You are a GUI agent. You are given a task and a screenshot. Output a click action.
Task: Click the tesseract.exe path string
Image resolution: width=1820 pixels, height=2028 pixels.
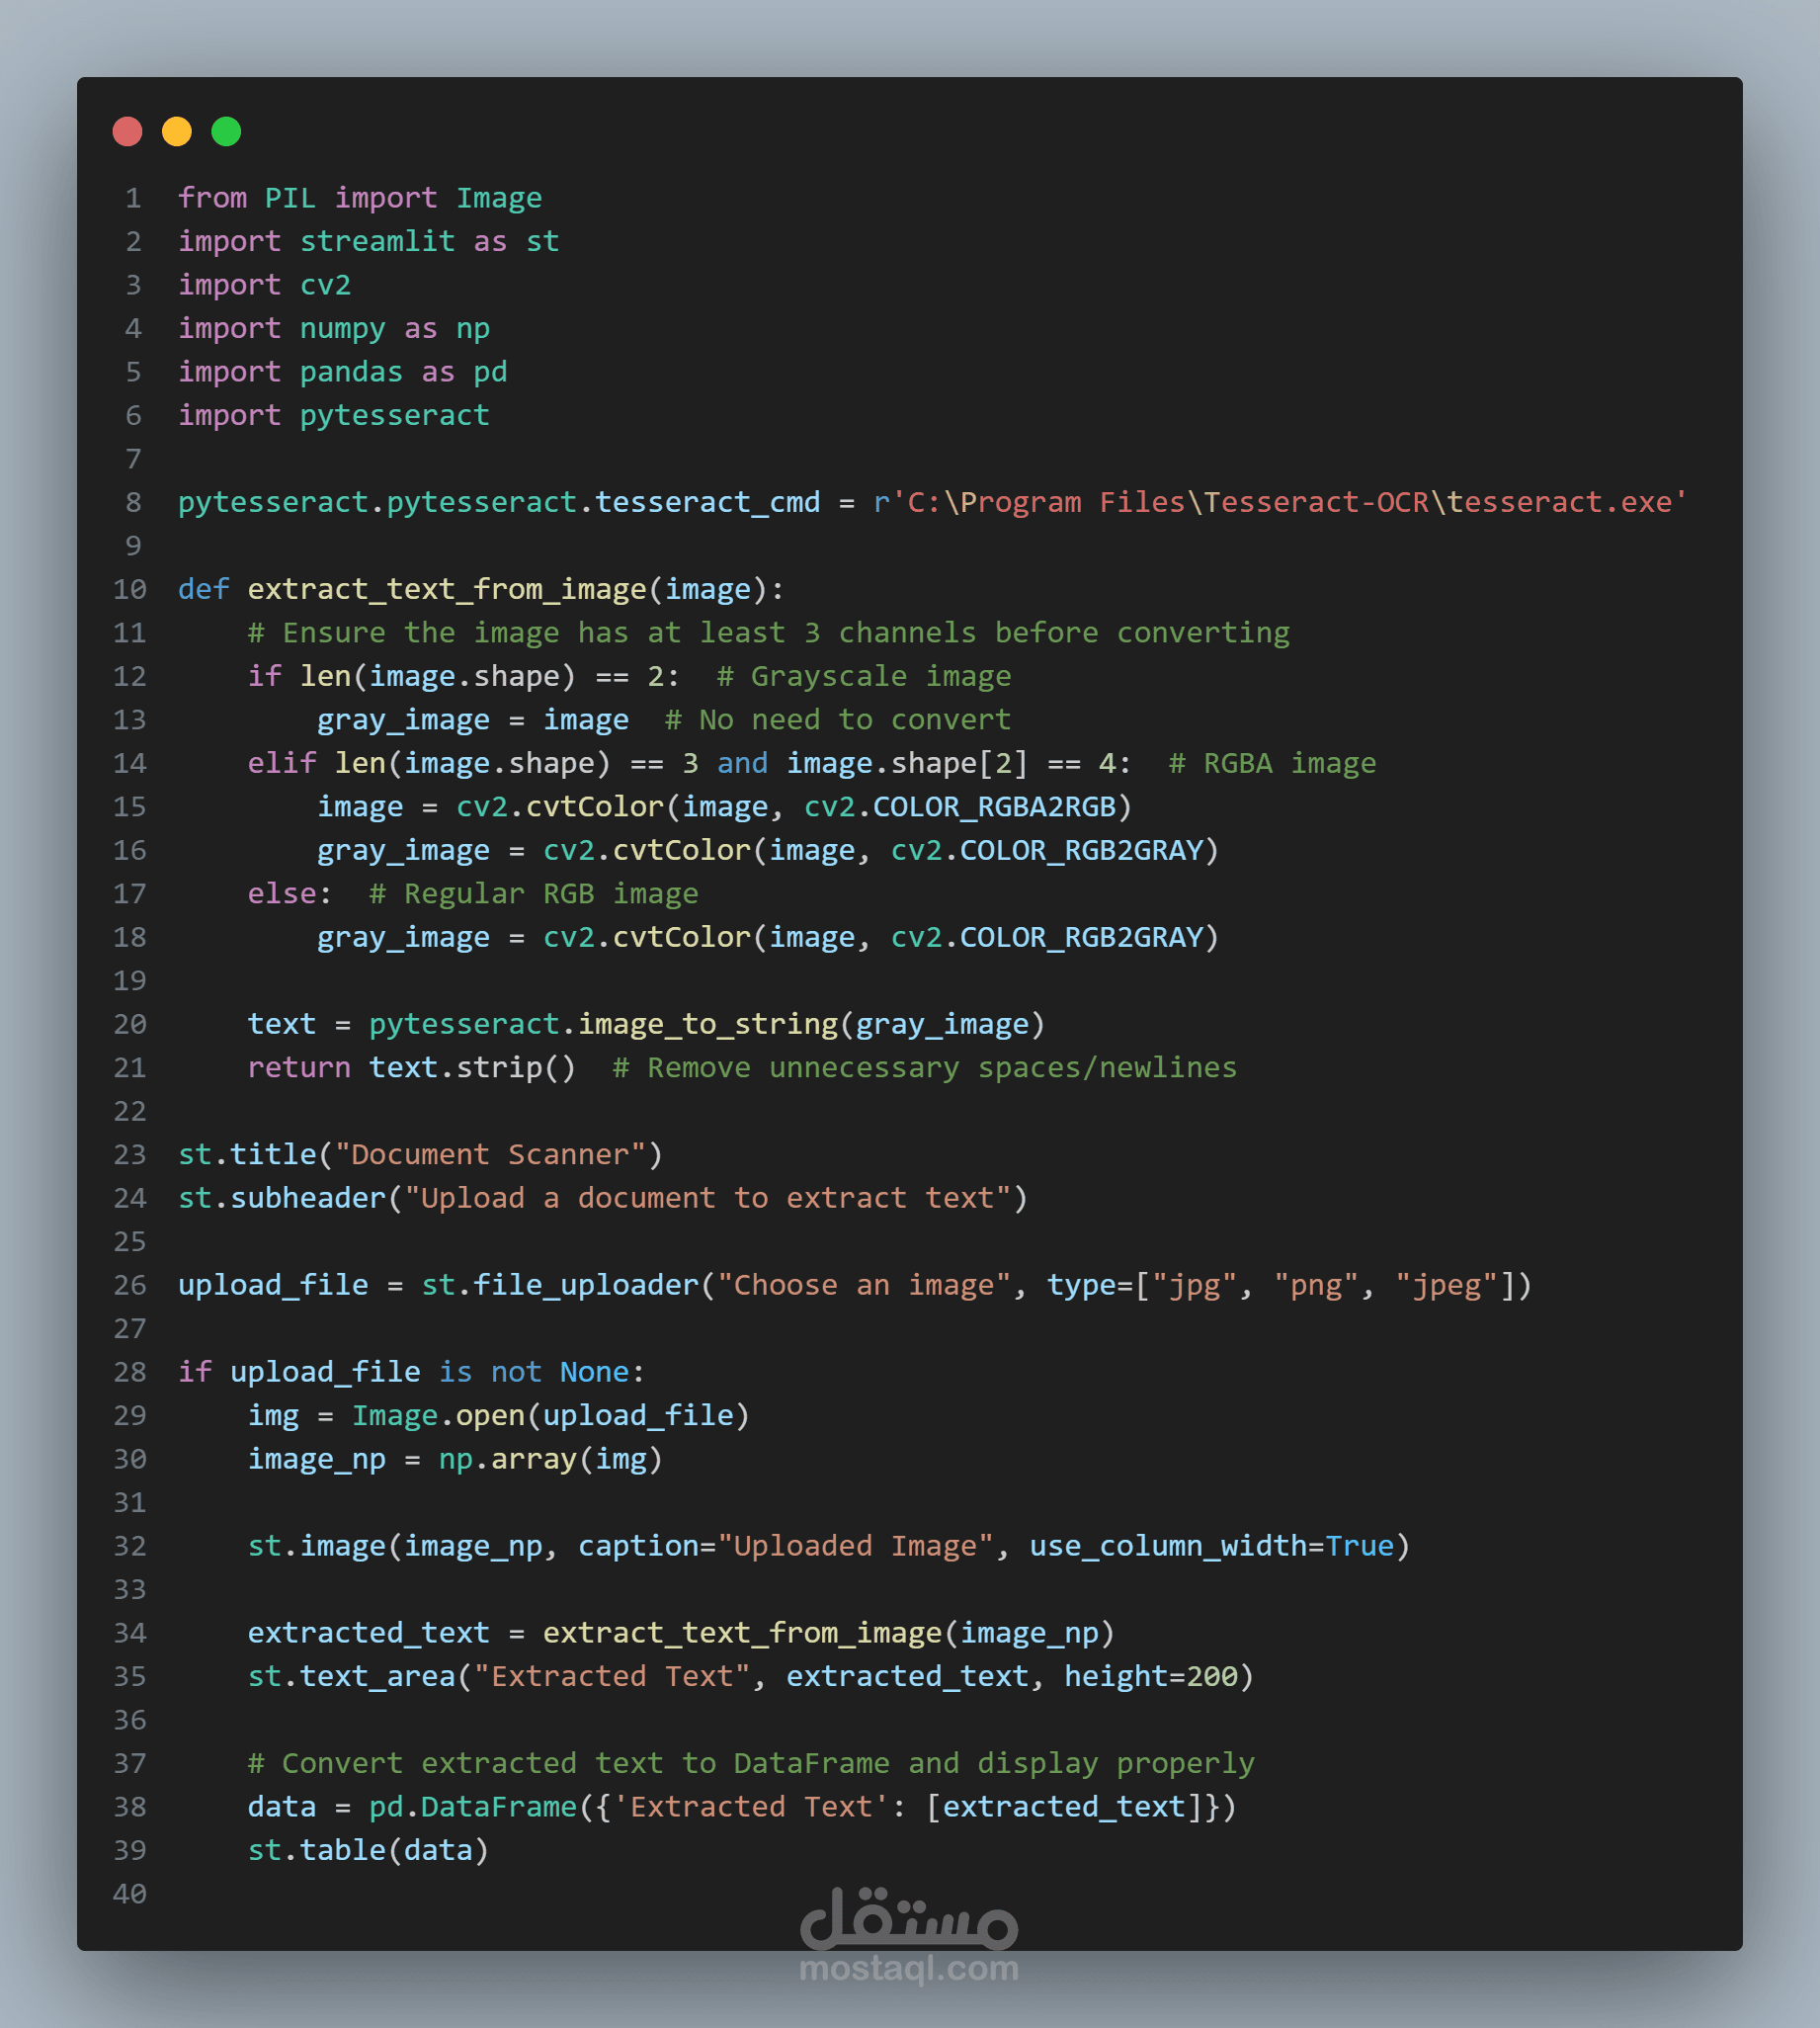(x=1280, y=502)
